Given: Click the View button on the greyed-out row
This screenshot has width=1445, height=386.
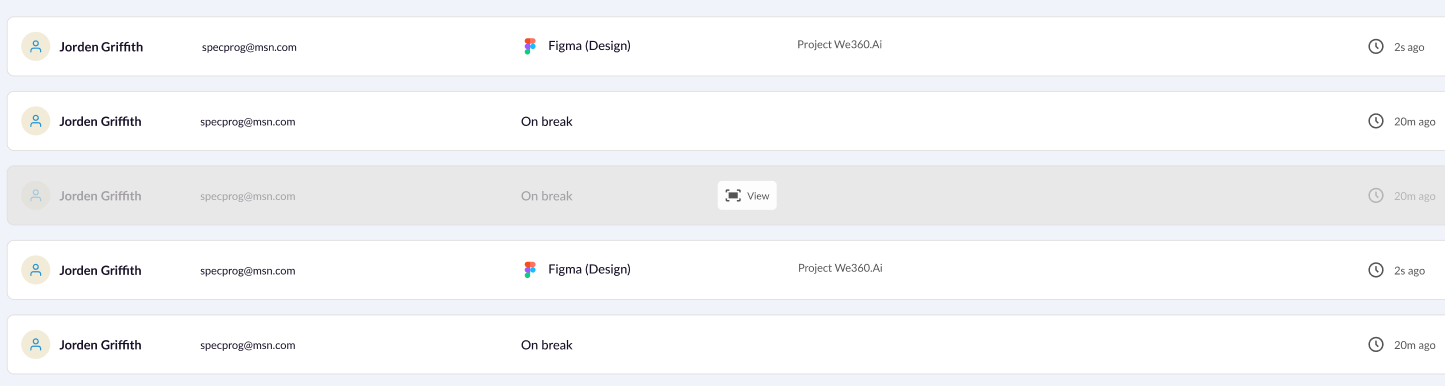Looking at the screenshot, I should (747, 196).
